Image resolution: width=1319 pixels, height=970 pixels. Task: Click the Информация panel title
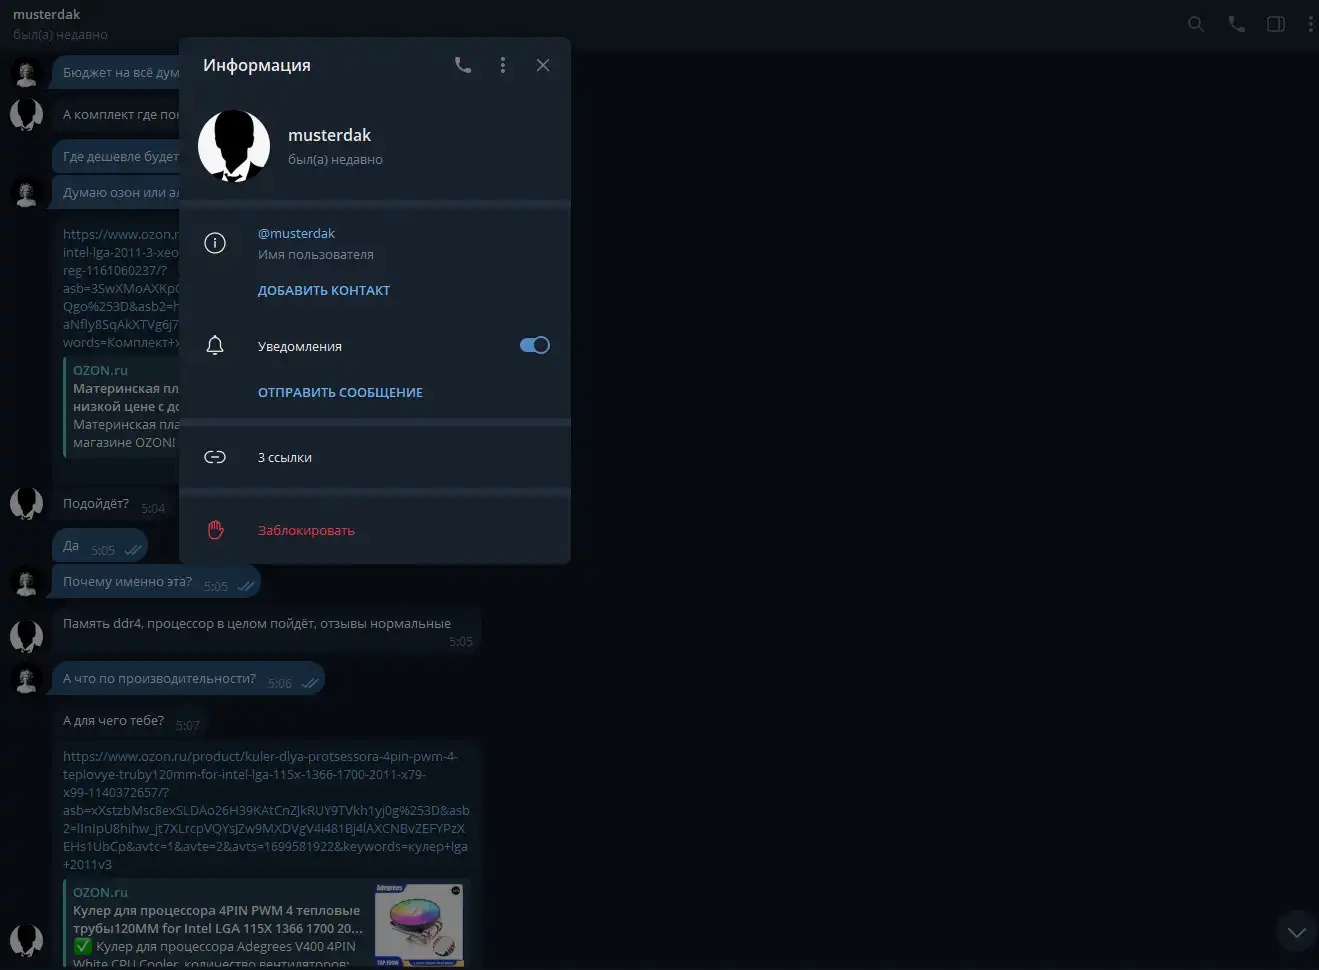(x=257, y=65)
